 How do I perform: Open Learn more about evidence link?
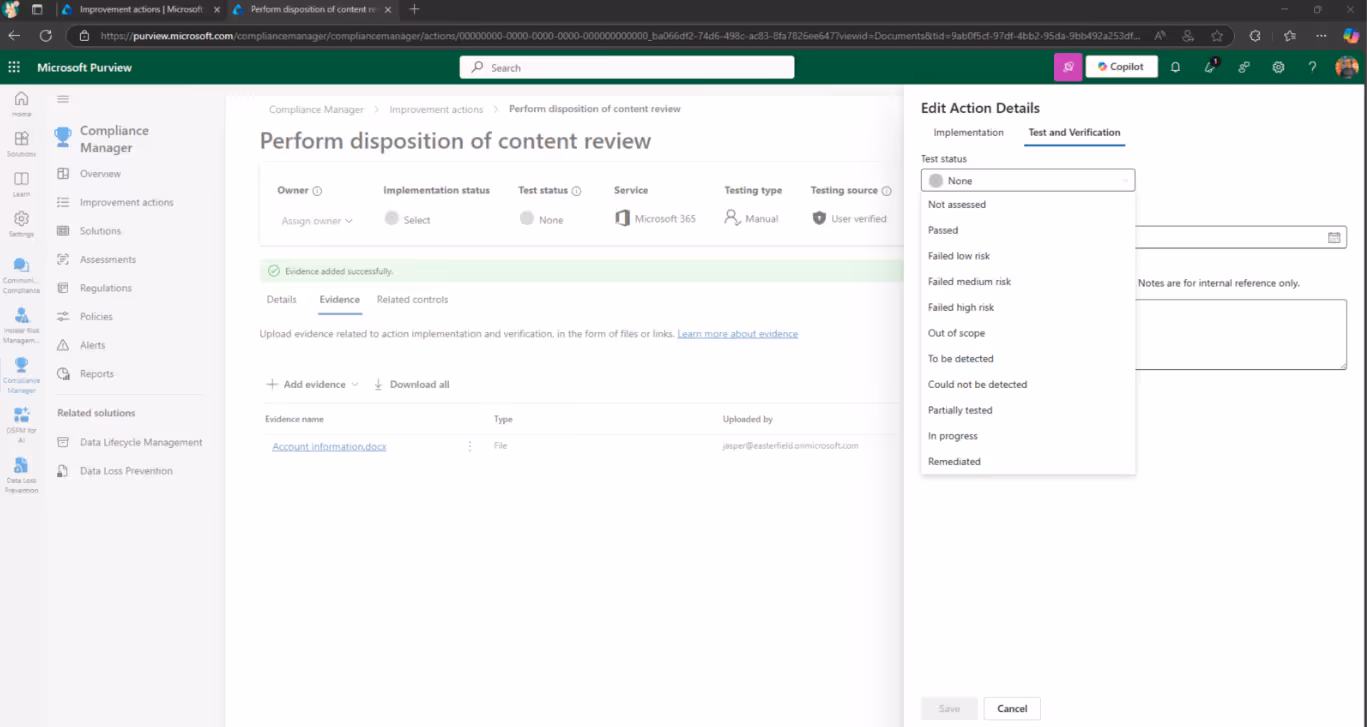[x=737, y=334]
